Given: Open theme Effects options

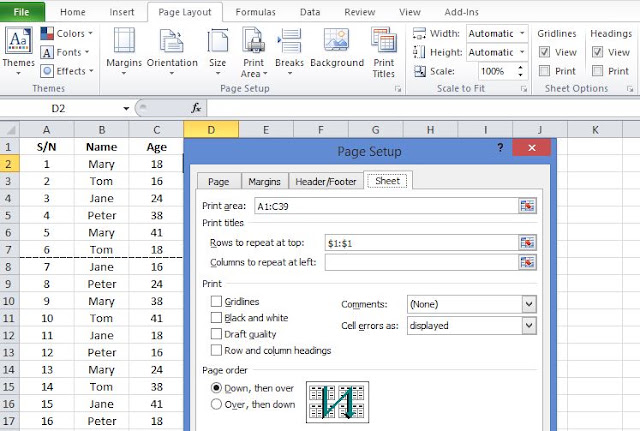Looking at the screenshot, I should click(67, 71).
